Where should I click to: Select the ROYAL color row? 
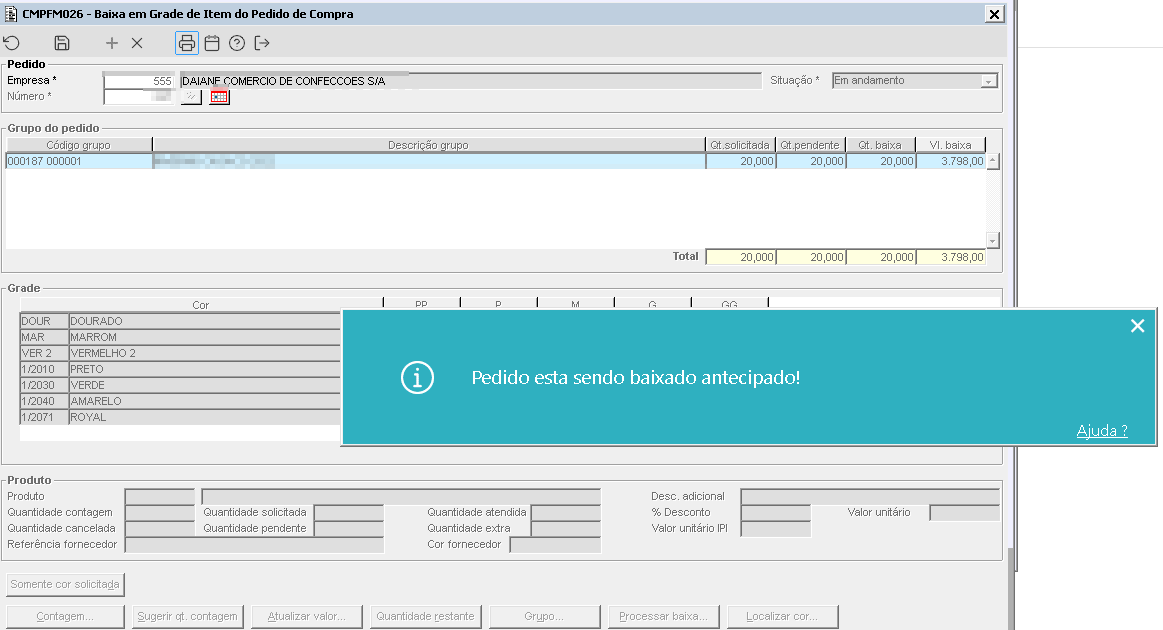(x=180, y=417)
